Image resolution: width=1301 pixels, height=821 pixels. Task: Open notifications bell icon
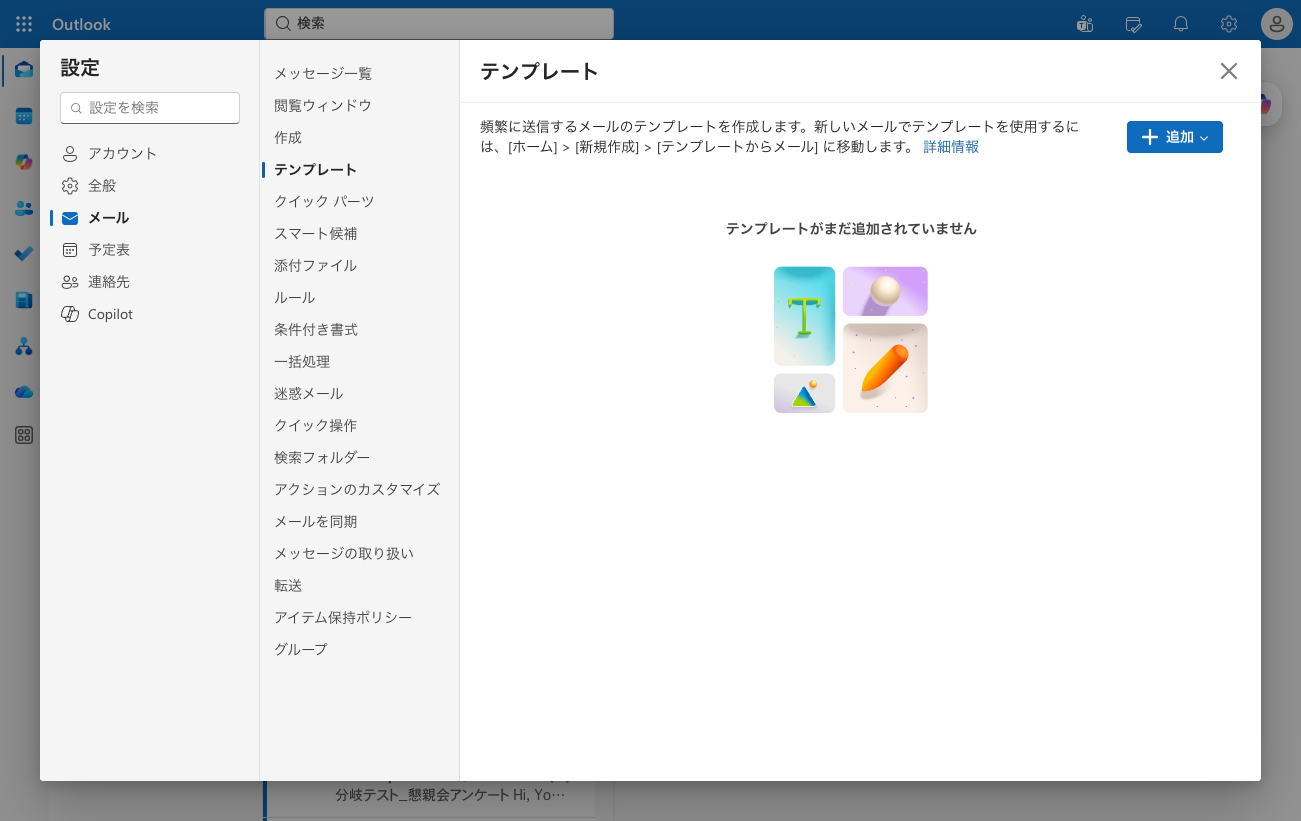coord(1181,24)
